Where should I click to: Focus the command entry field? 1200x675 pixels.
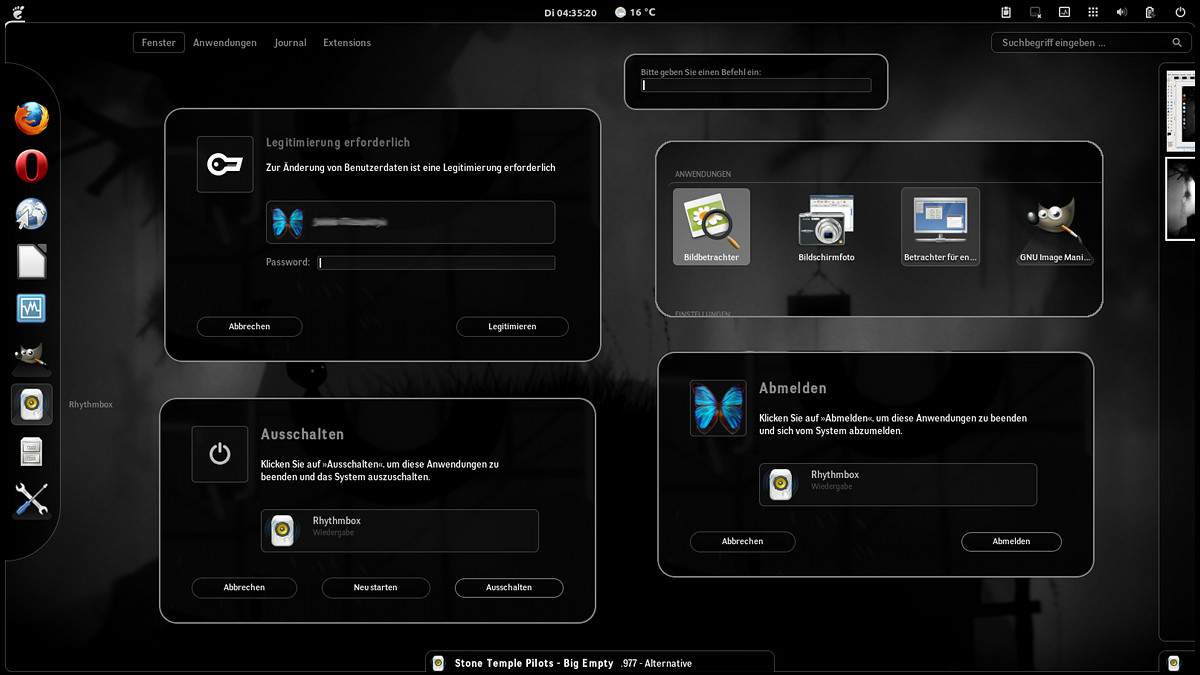(x=756, y=85)
